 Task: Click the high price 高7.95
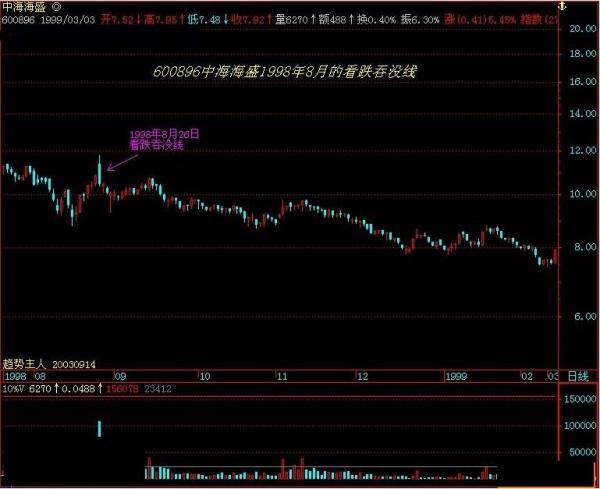[161, 20]
